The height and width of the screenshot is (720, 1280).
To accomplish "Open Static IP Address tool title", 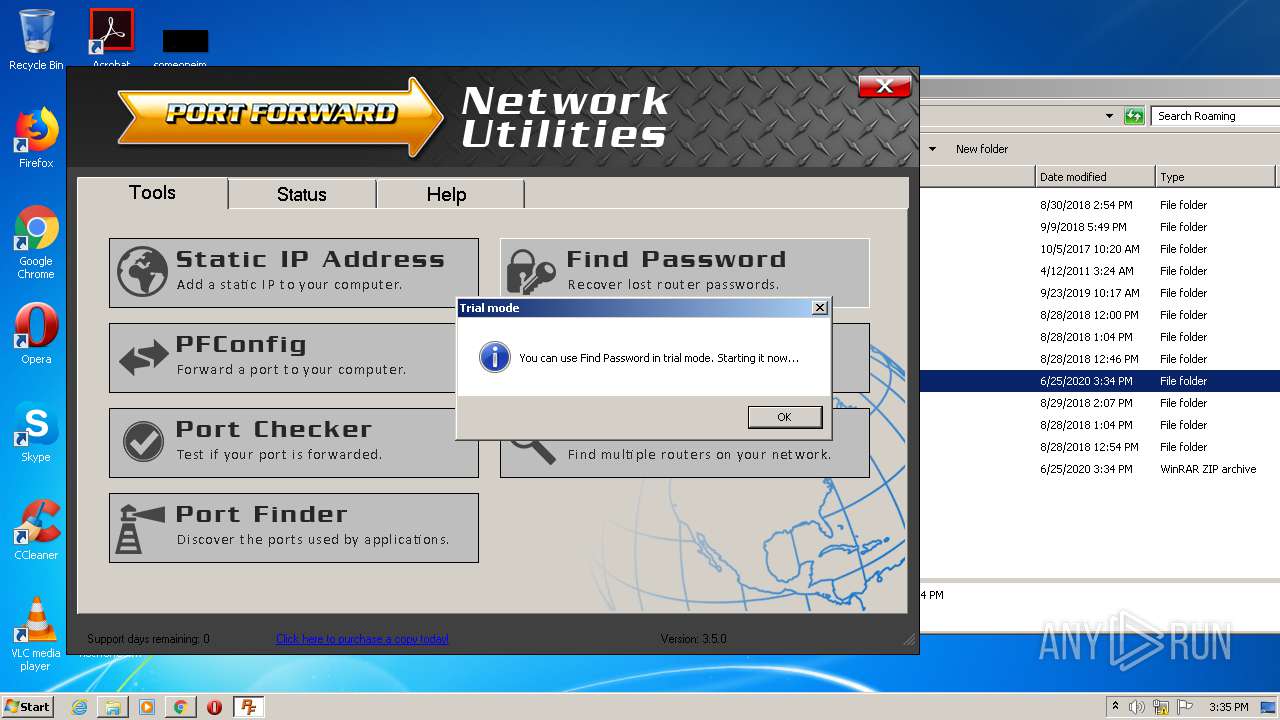I will coord(310,259).
